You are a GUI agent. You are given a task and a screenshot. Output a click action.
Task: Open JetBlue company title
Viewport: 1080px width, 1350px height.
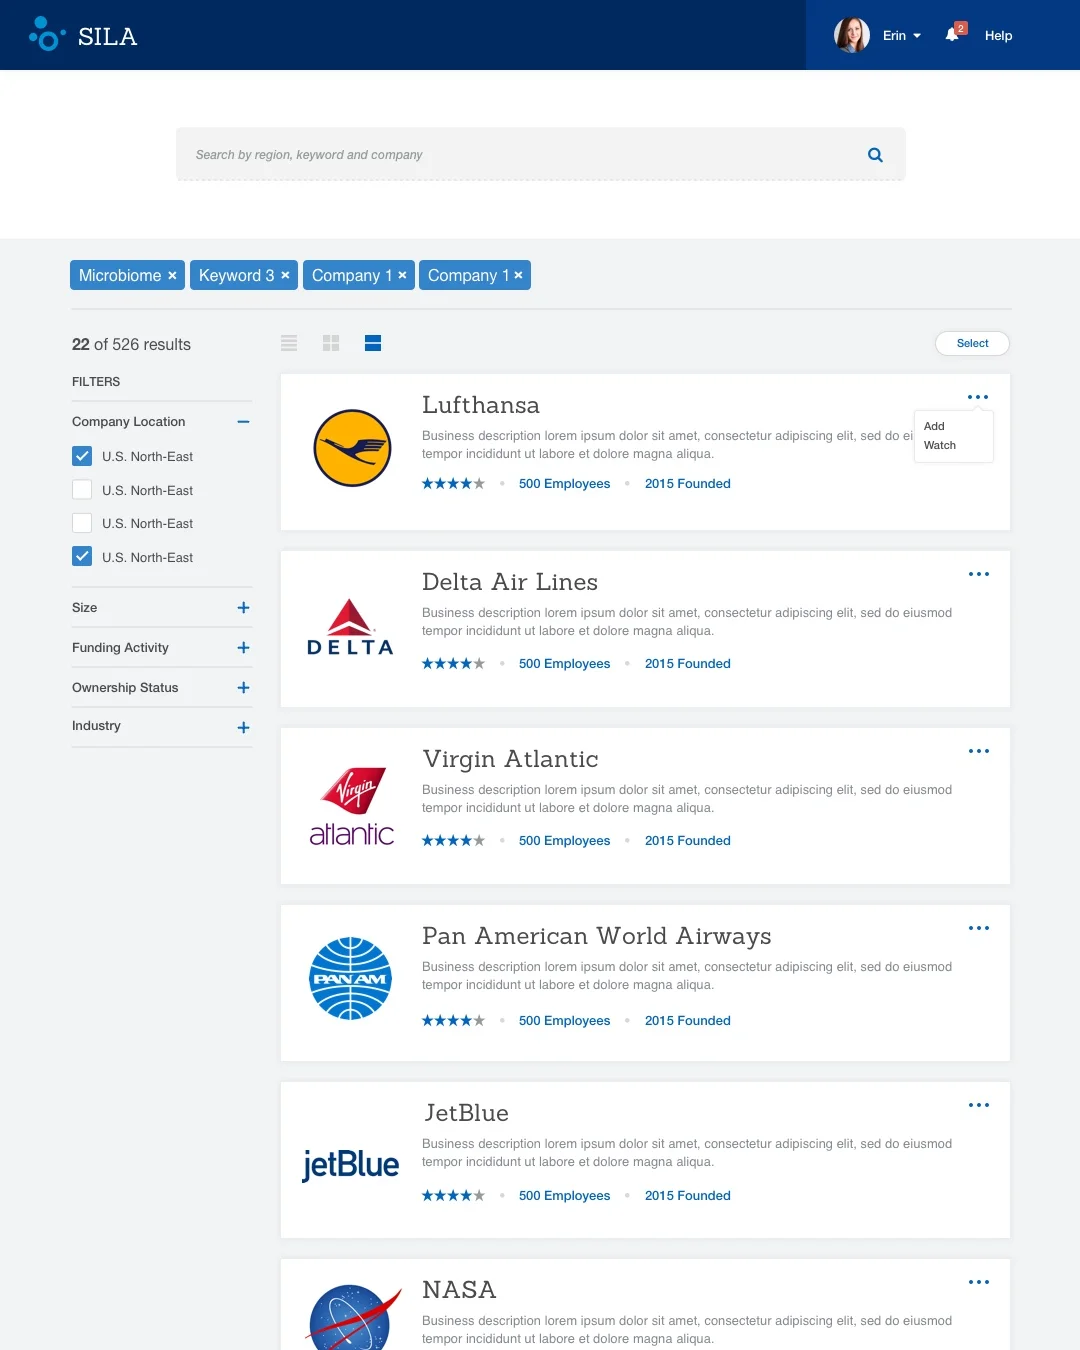coord(466,1113)
